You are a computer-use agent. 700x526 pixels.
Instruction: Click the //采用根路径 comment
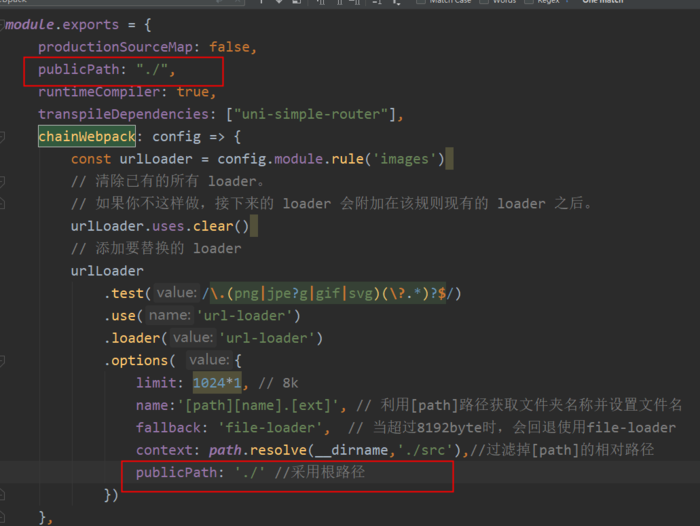320,472
